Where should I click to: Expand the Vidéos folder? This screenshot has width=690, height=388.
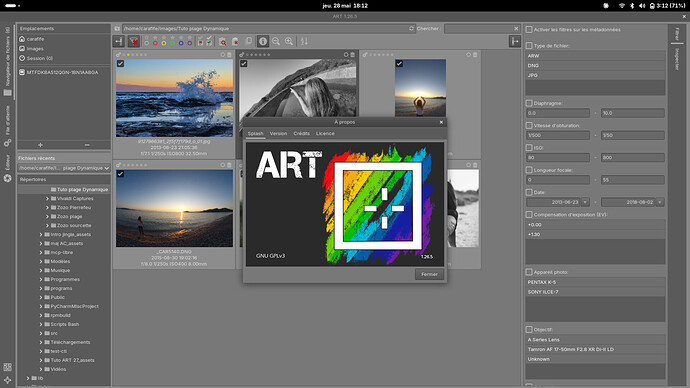tap(41, 369)
